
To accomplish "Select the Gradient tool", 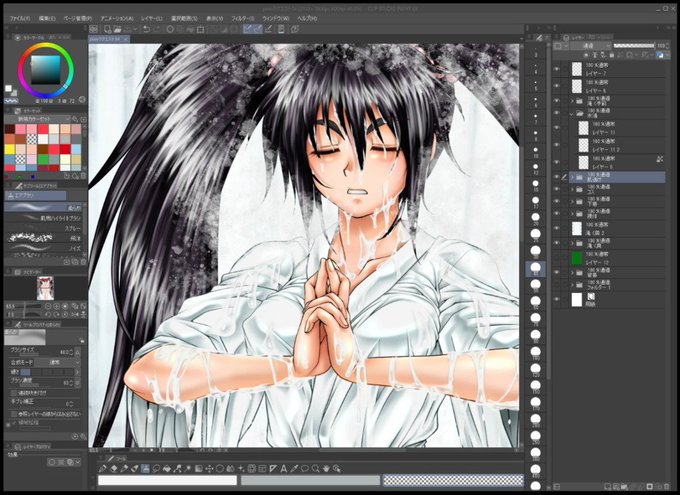I will pos(199,469).
